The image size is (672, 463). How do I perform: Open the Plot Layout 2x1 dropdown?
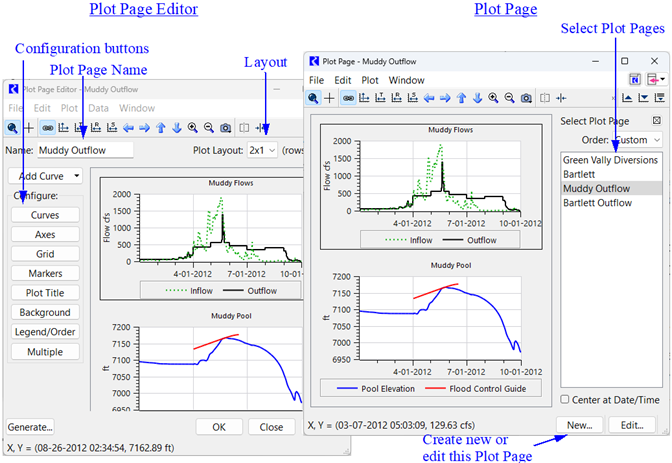point(263,150)
